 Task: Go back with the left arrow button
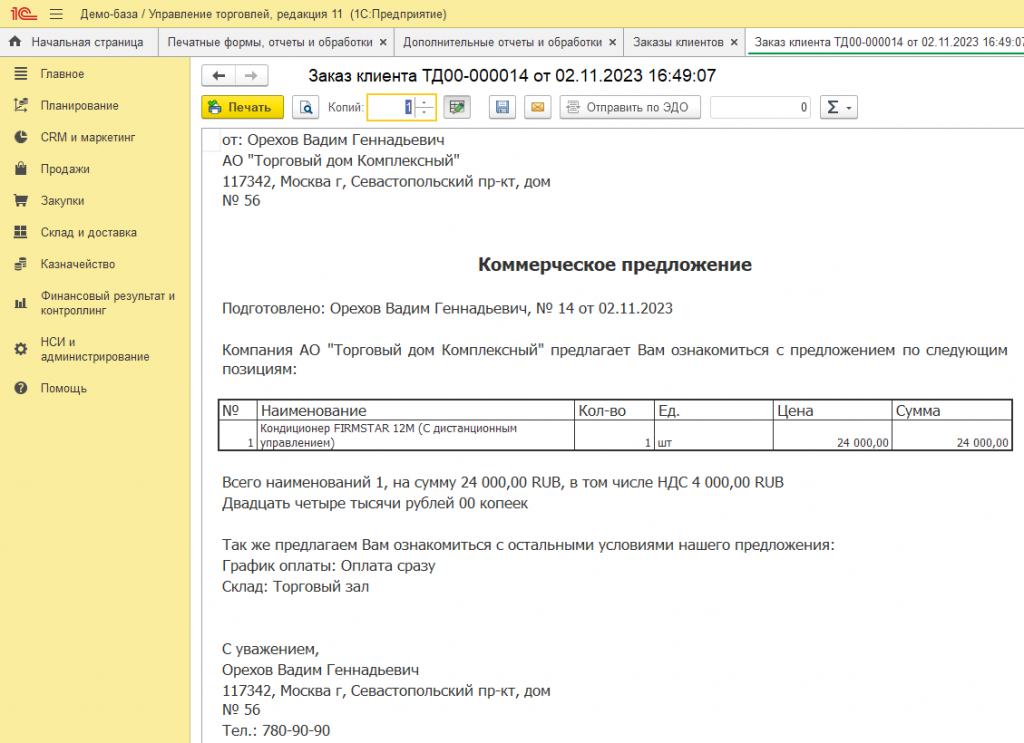pyautogui.click(x=219, y=76)
